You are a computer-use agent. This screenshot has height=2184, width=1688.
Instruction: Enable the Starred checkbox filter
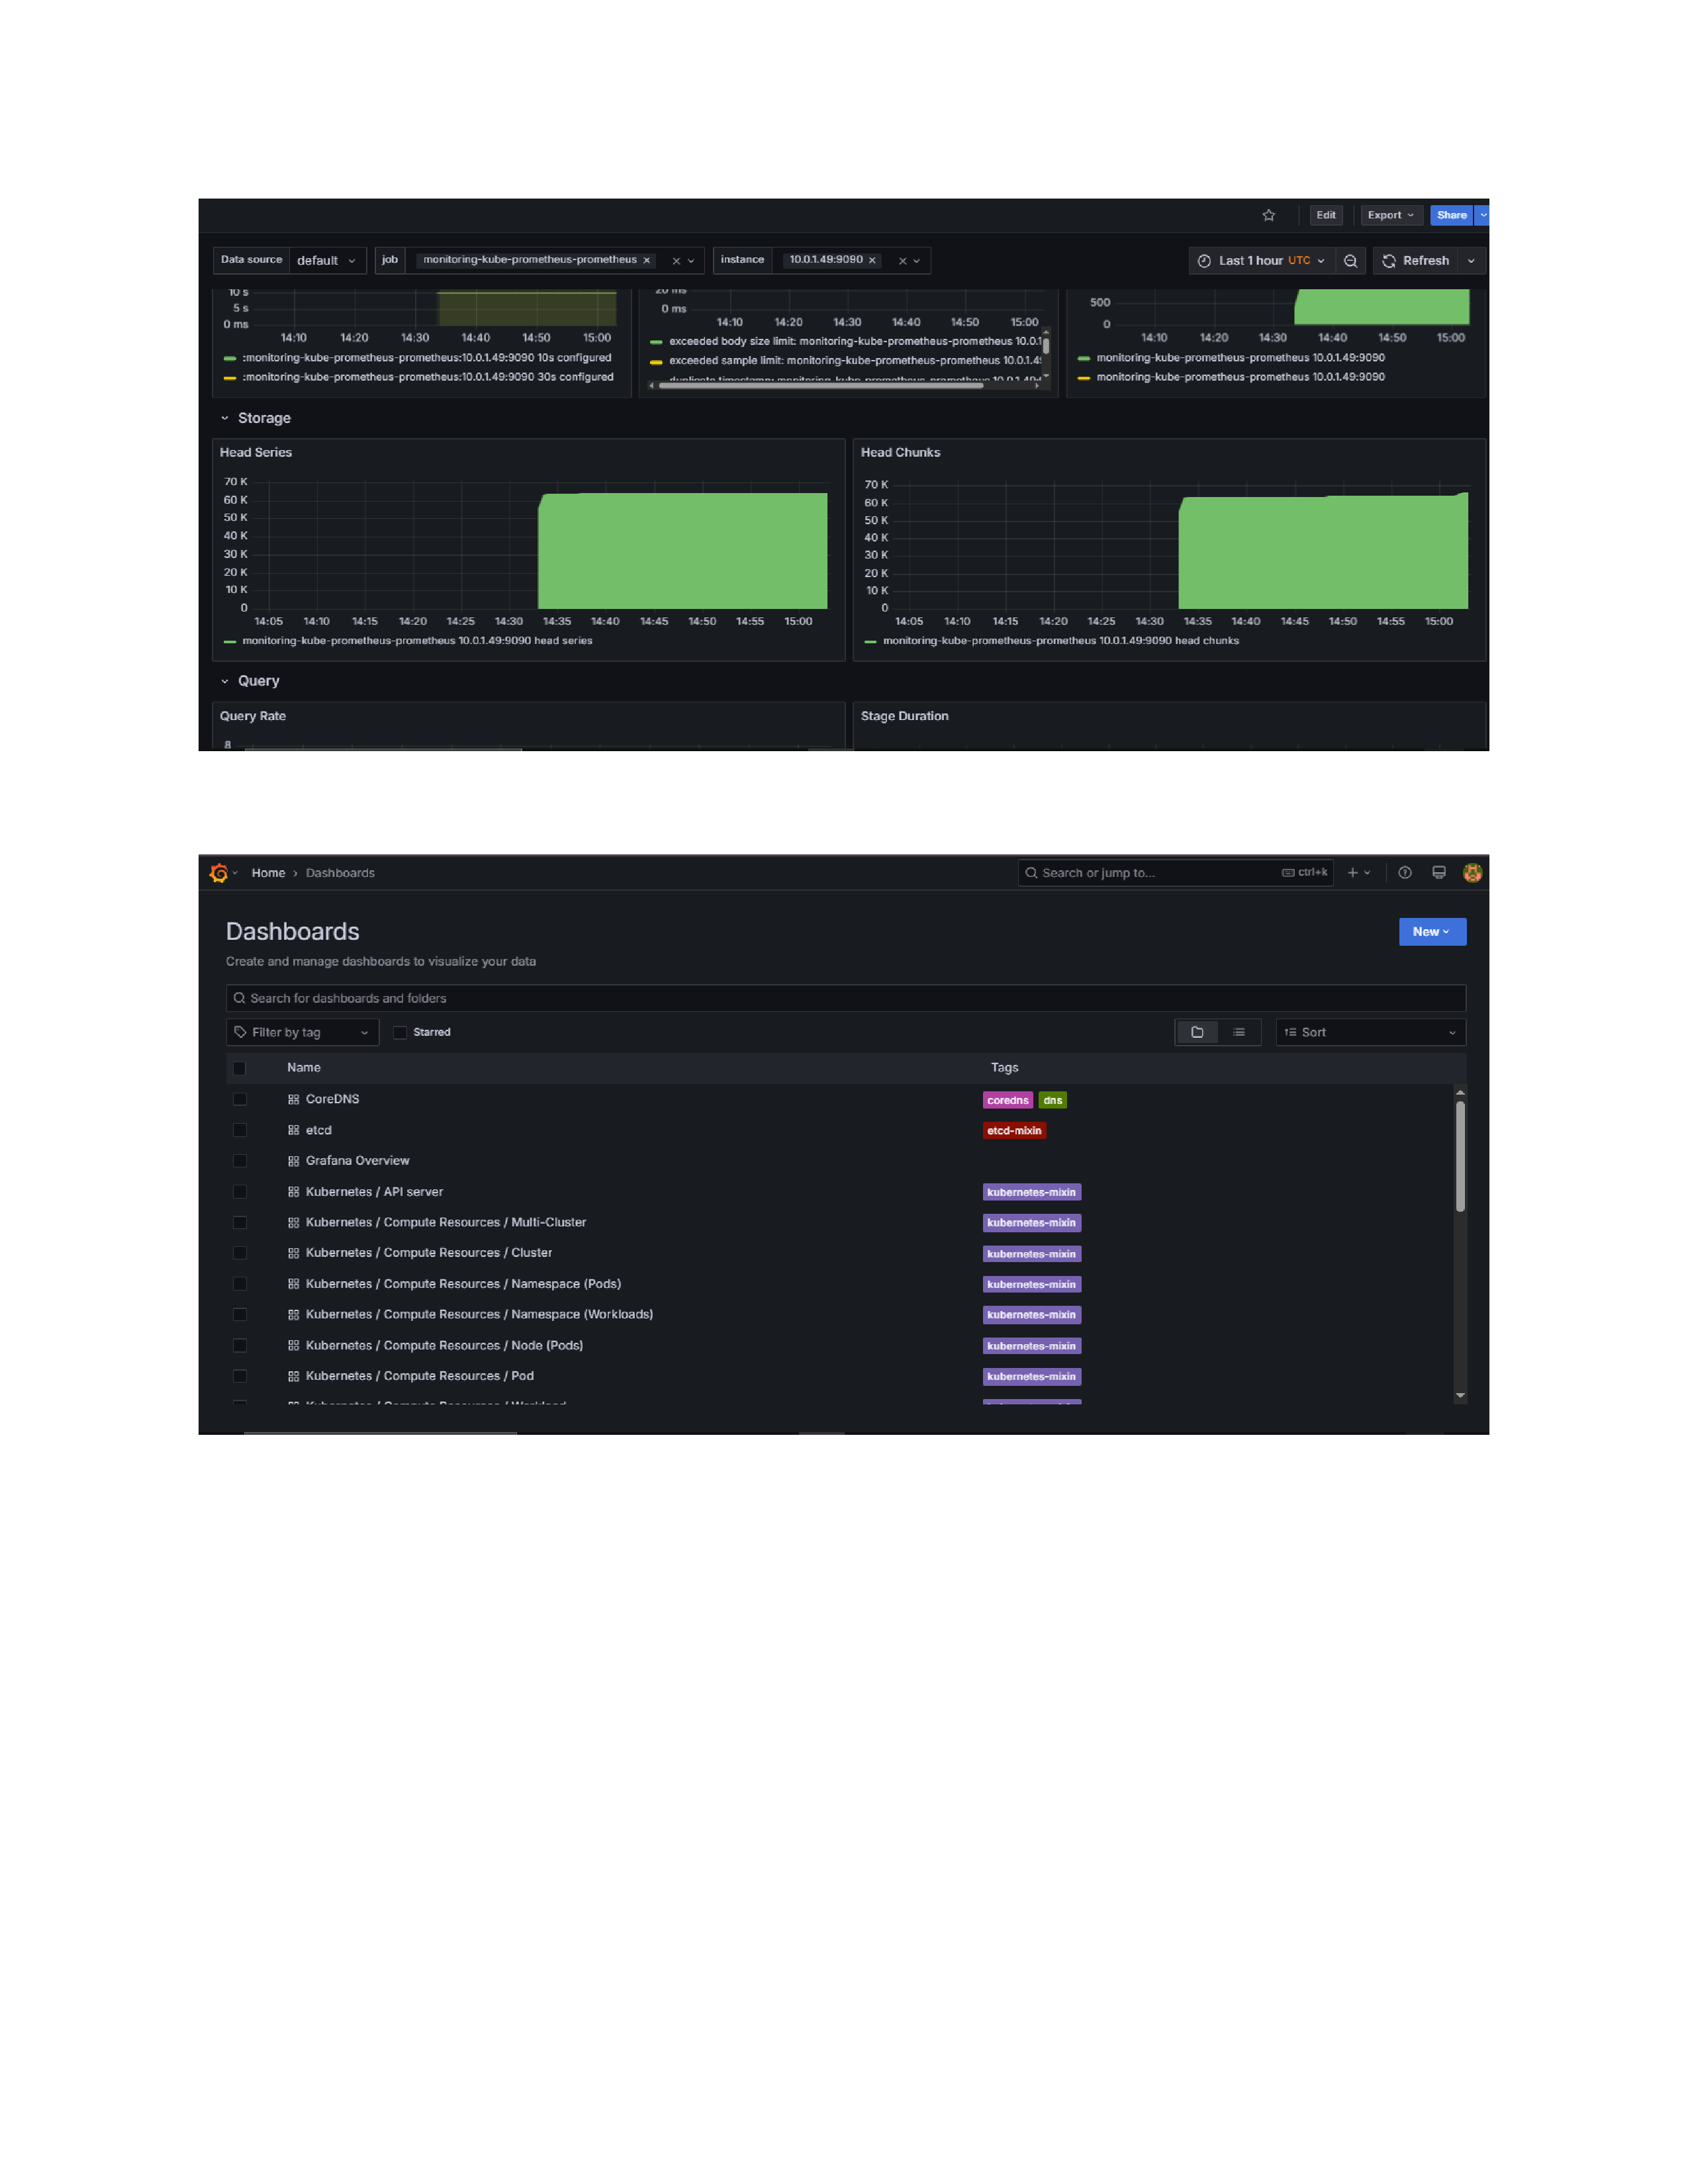pos(400,1032)
